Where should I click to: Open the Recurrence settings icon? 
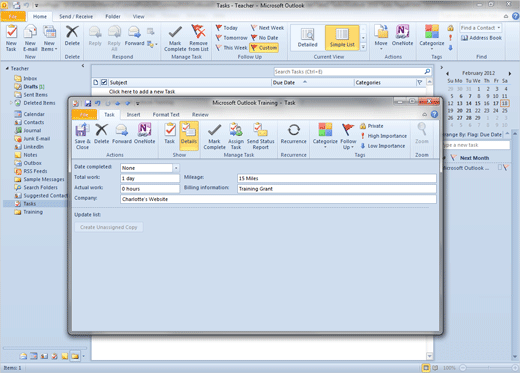click(x=293, y=134)
